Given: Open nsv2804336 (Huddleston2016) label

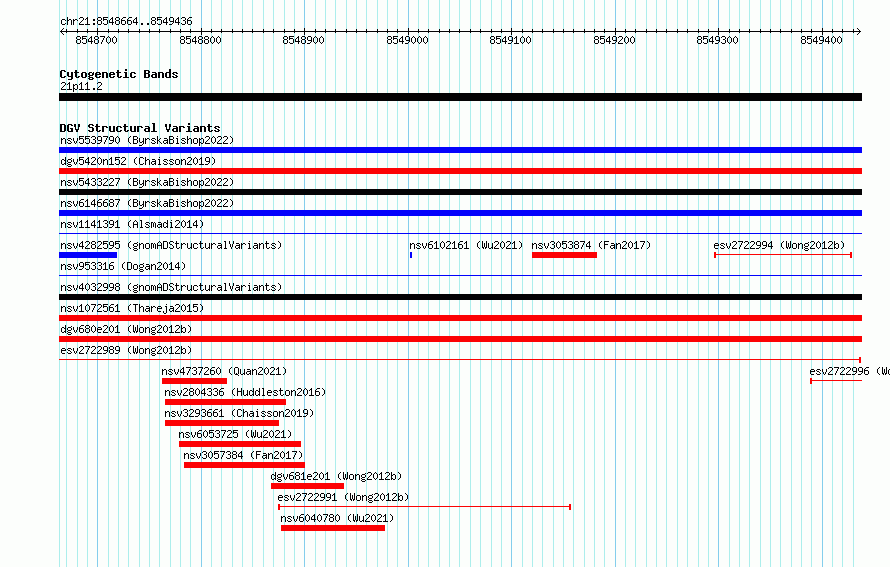Looking at the screenshot, I should click(245, 392).
